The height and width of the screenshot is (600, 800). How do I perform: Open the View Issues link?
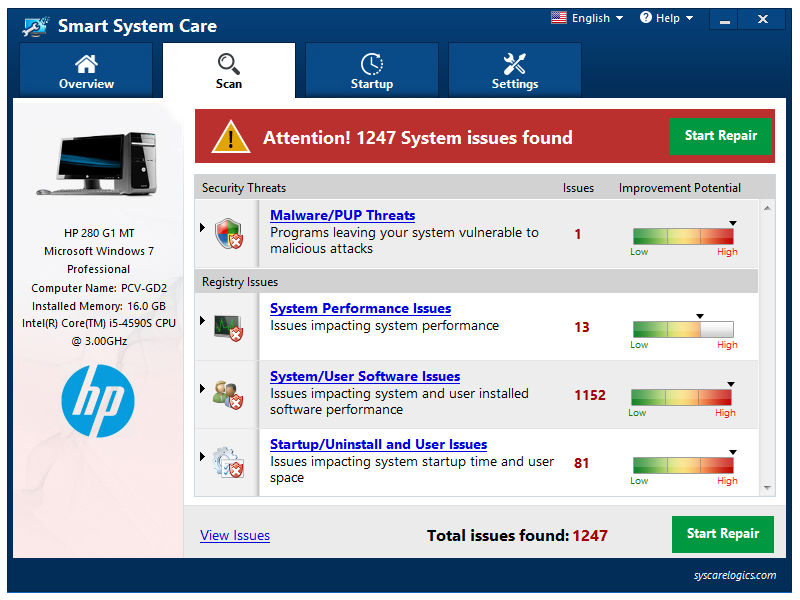235,535
